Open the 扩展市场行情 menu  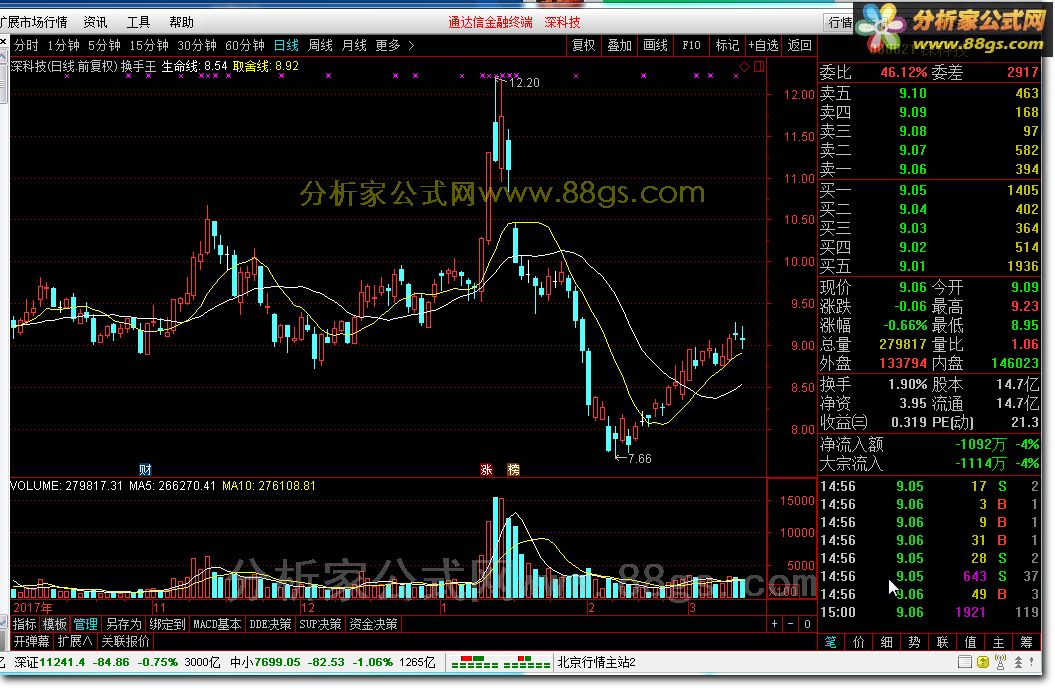tap(34, 22)
